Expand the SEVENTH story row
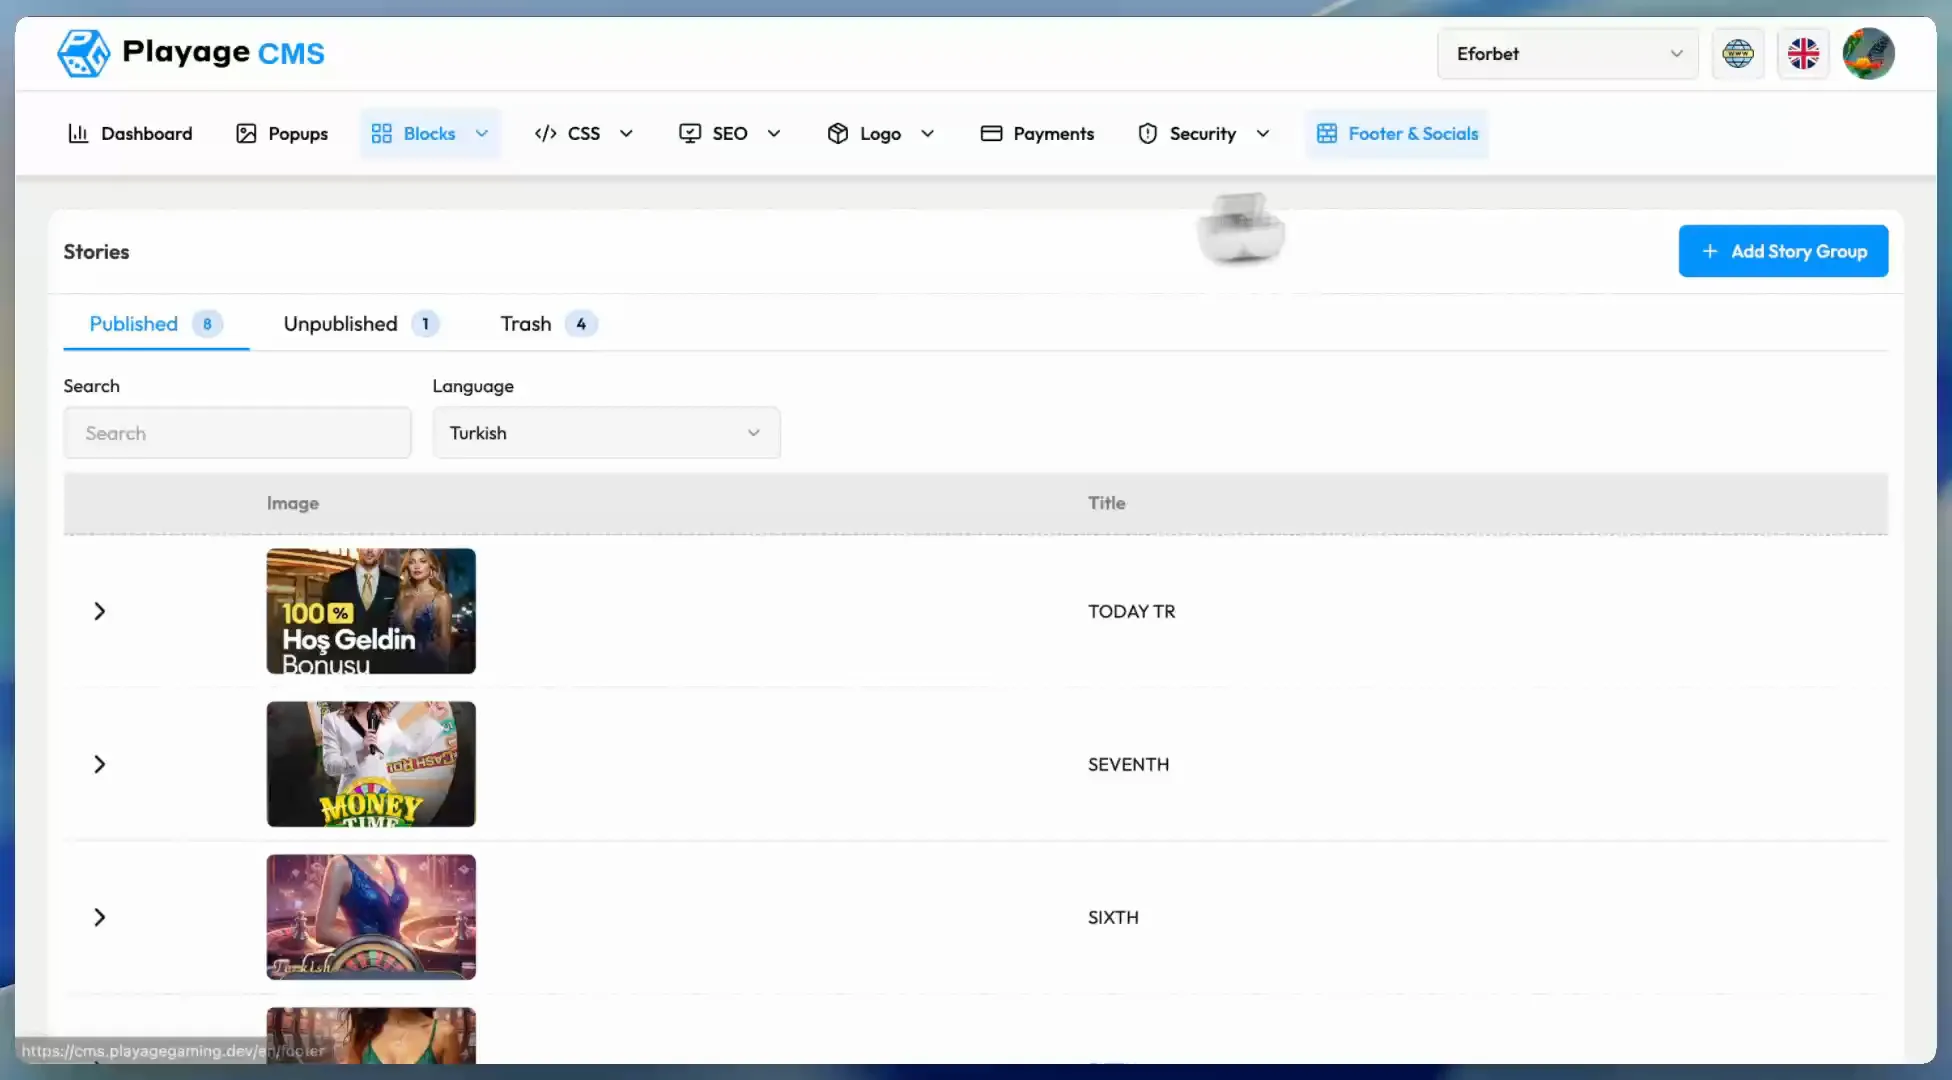 click(99, 764)
